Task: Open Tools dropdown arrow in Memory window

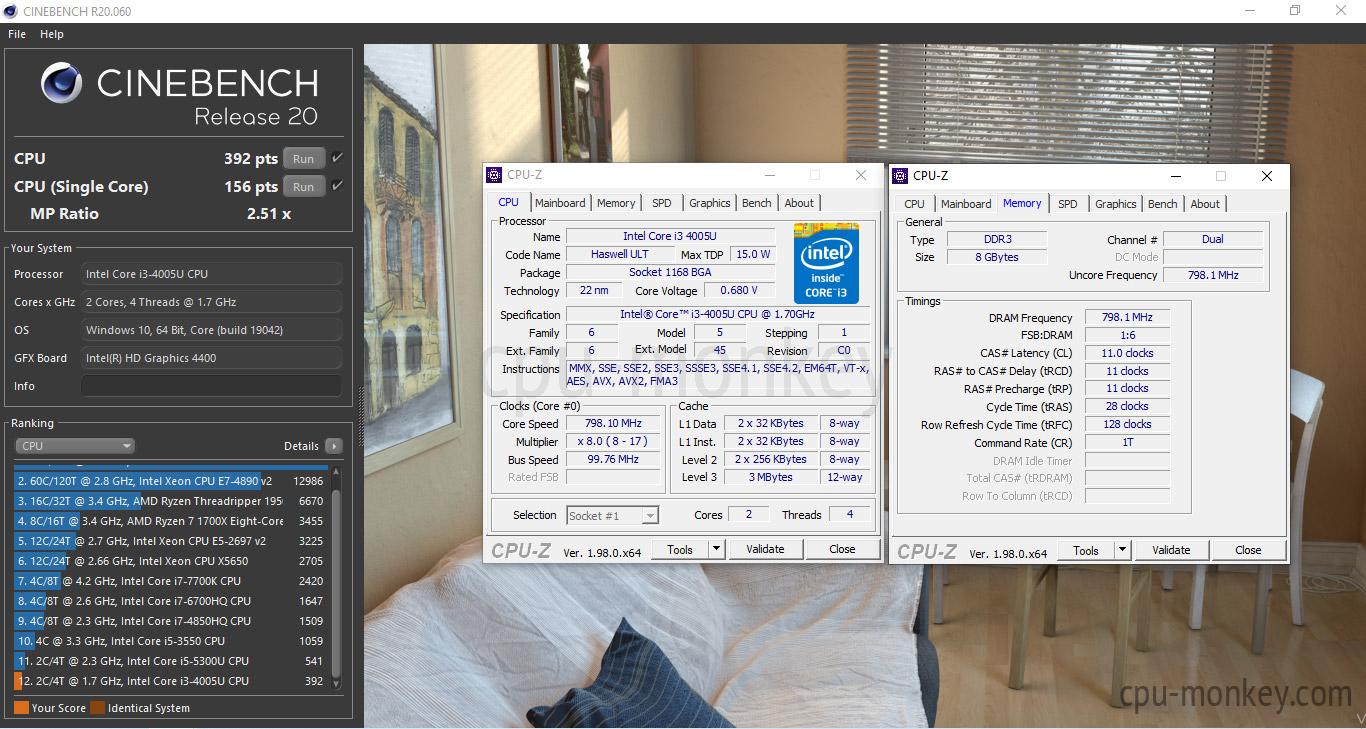Action: coord(1122,550)
